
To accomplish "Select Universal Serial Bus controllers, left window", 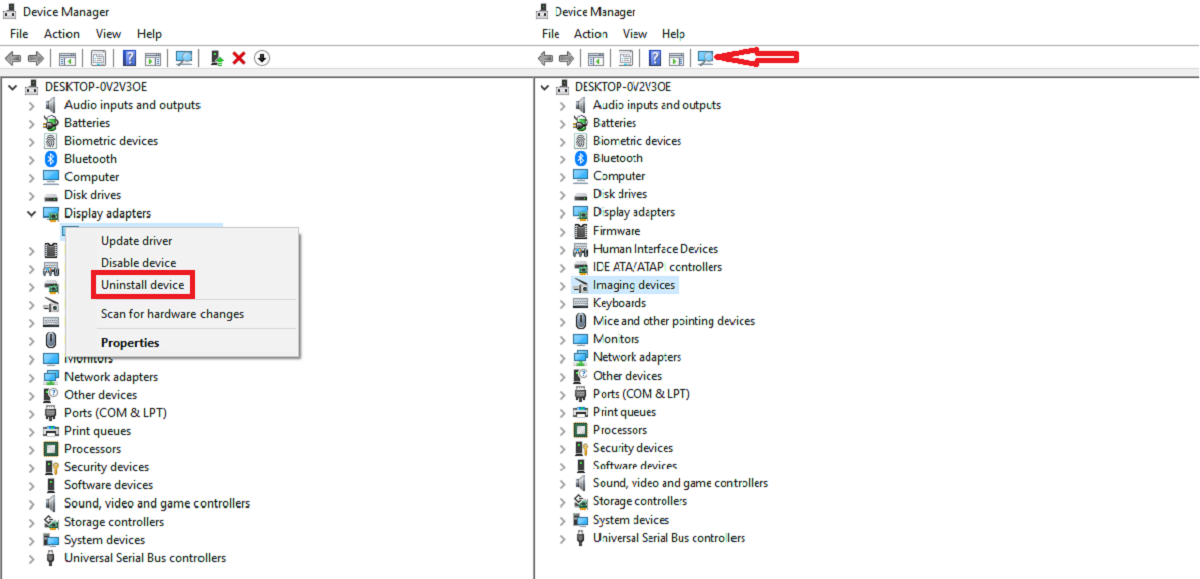I will point(145,558).
